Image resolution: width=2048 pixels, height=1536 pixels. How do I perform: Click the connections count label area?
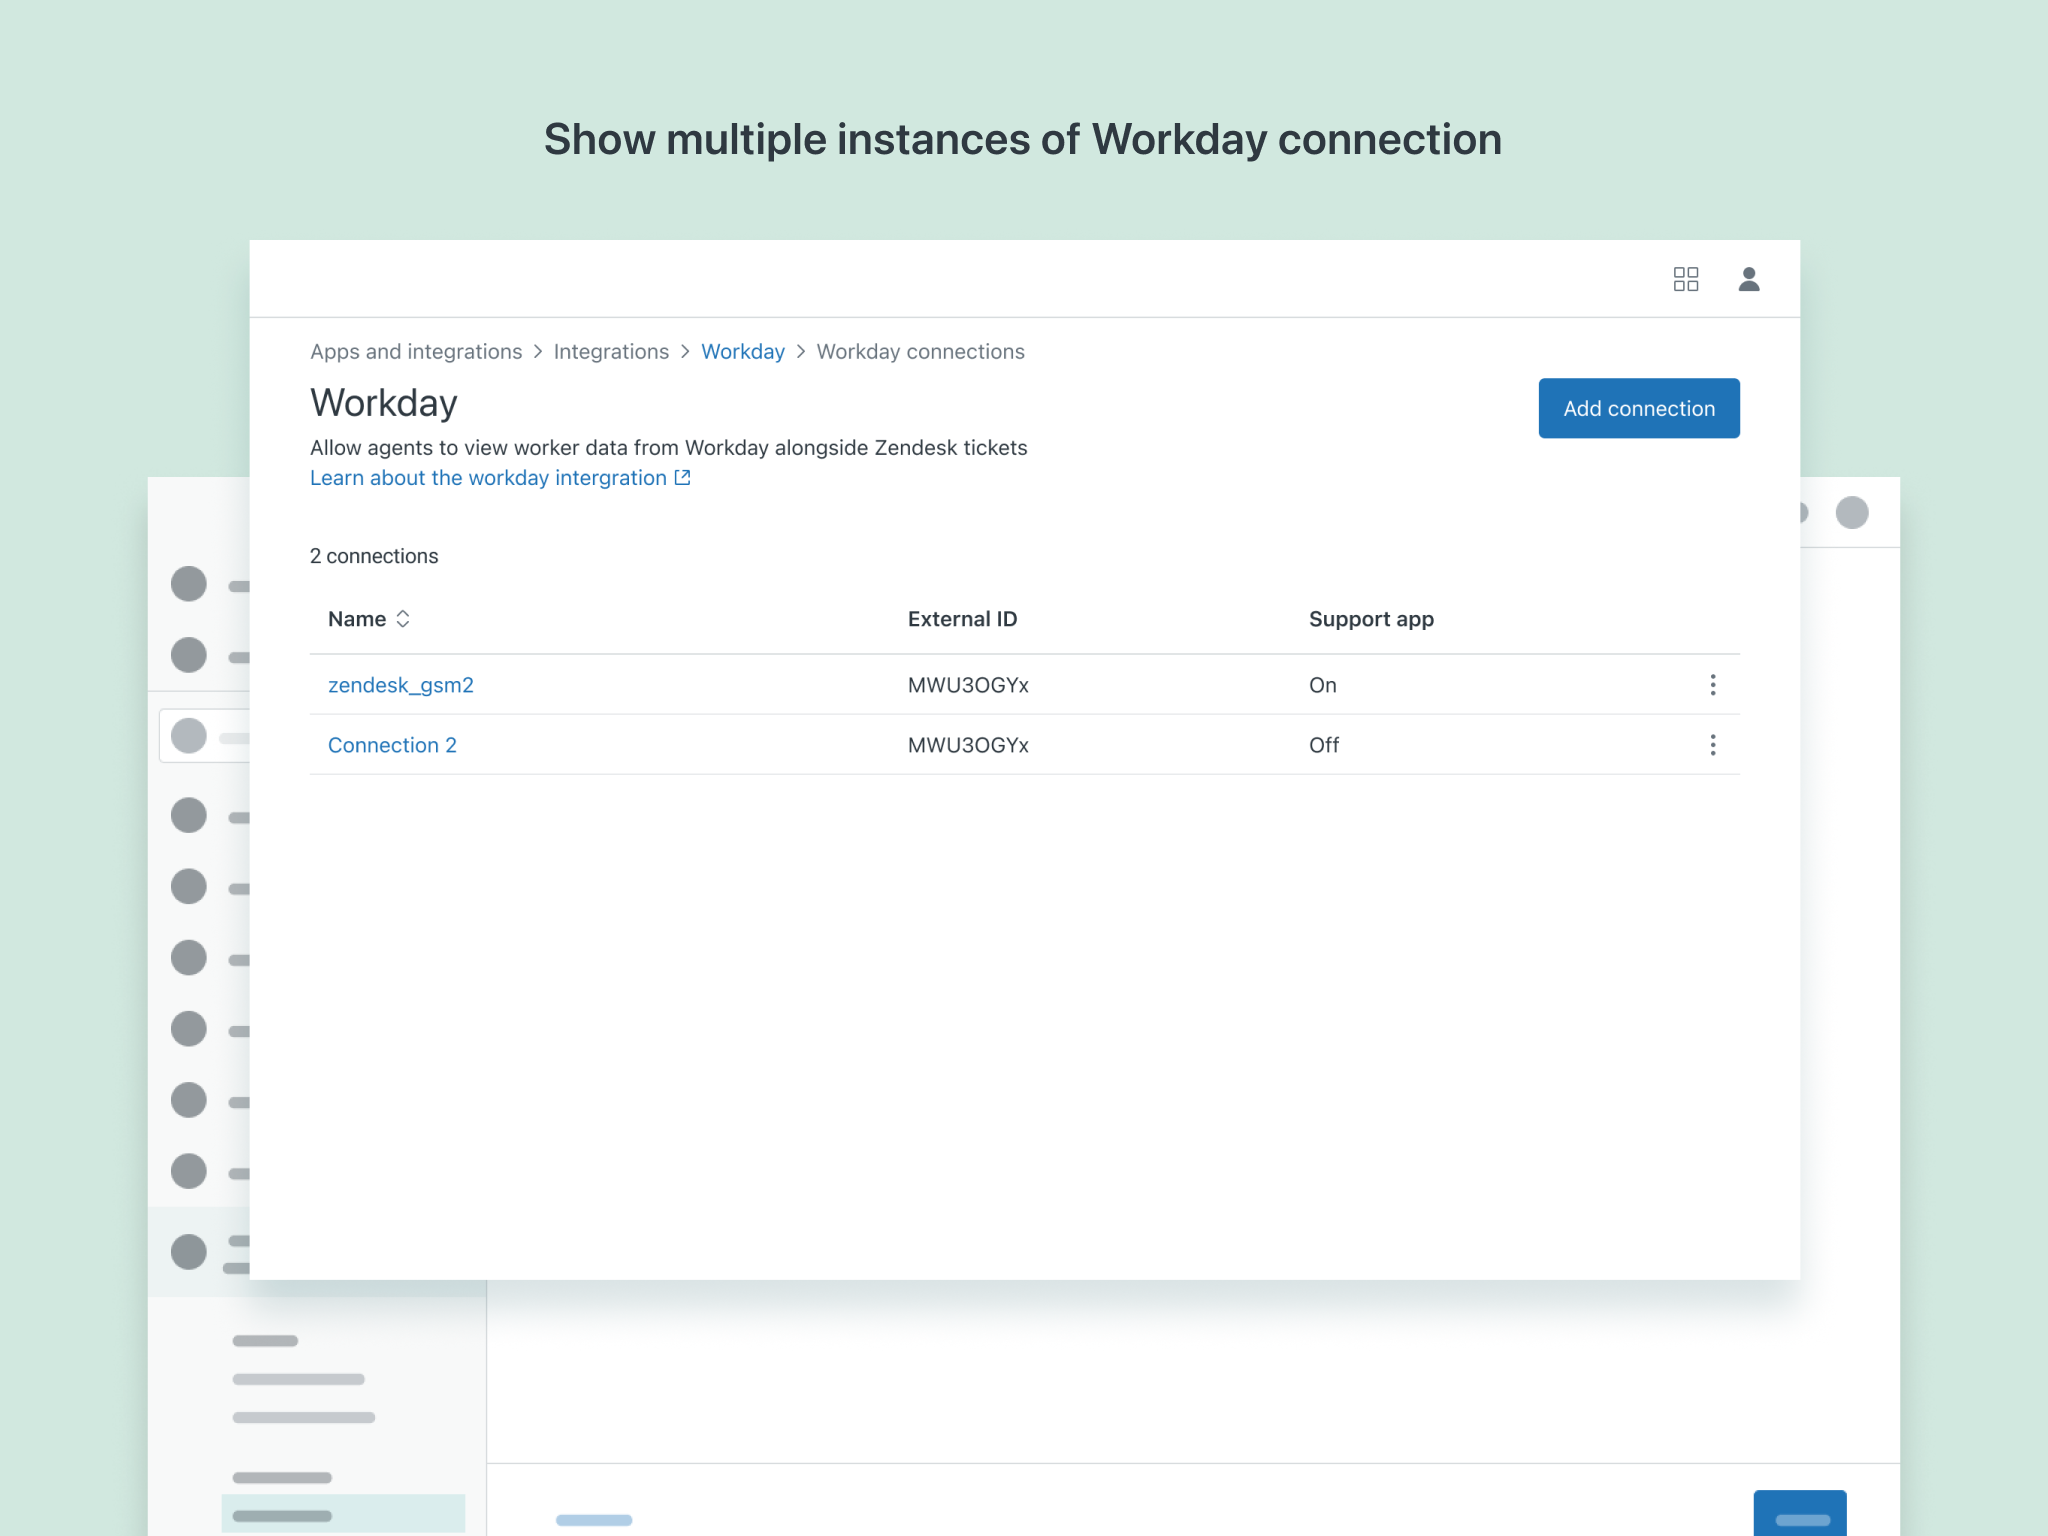tap(374, 555)
